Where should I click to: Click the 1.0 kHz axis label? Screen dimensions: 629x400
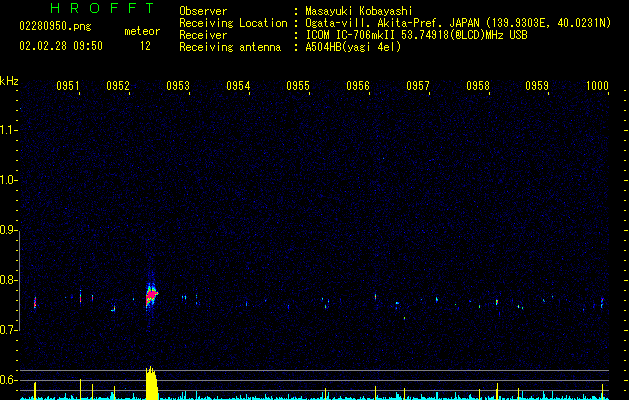point(8,180)
